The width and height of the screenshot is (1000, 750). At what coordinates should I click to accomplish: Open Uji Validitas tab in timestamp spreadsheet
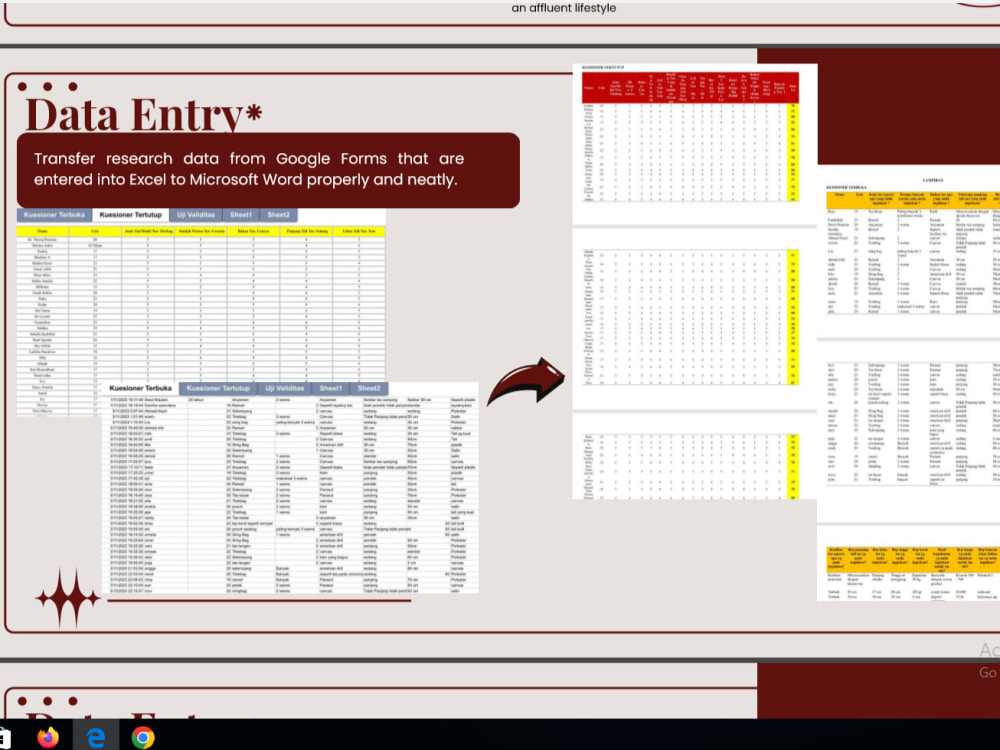[x=284, y=388]
